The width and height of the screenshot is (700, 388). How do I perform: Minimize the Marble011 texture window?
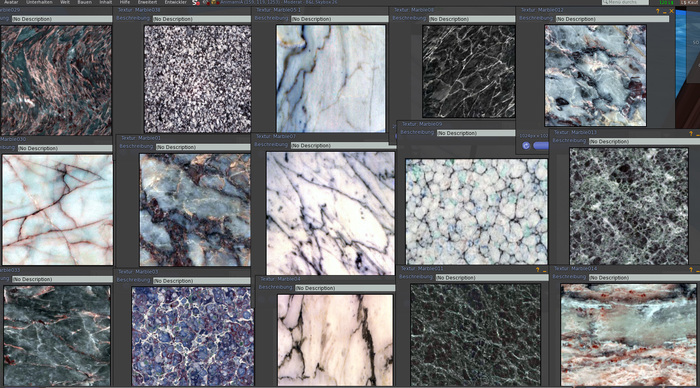(x=545, y=270)
